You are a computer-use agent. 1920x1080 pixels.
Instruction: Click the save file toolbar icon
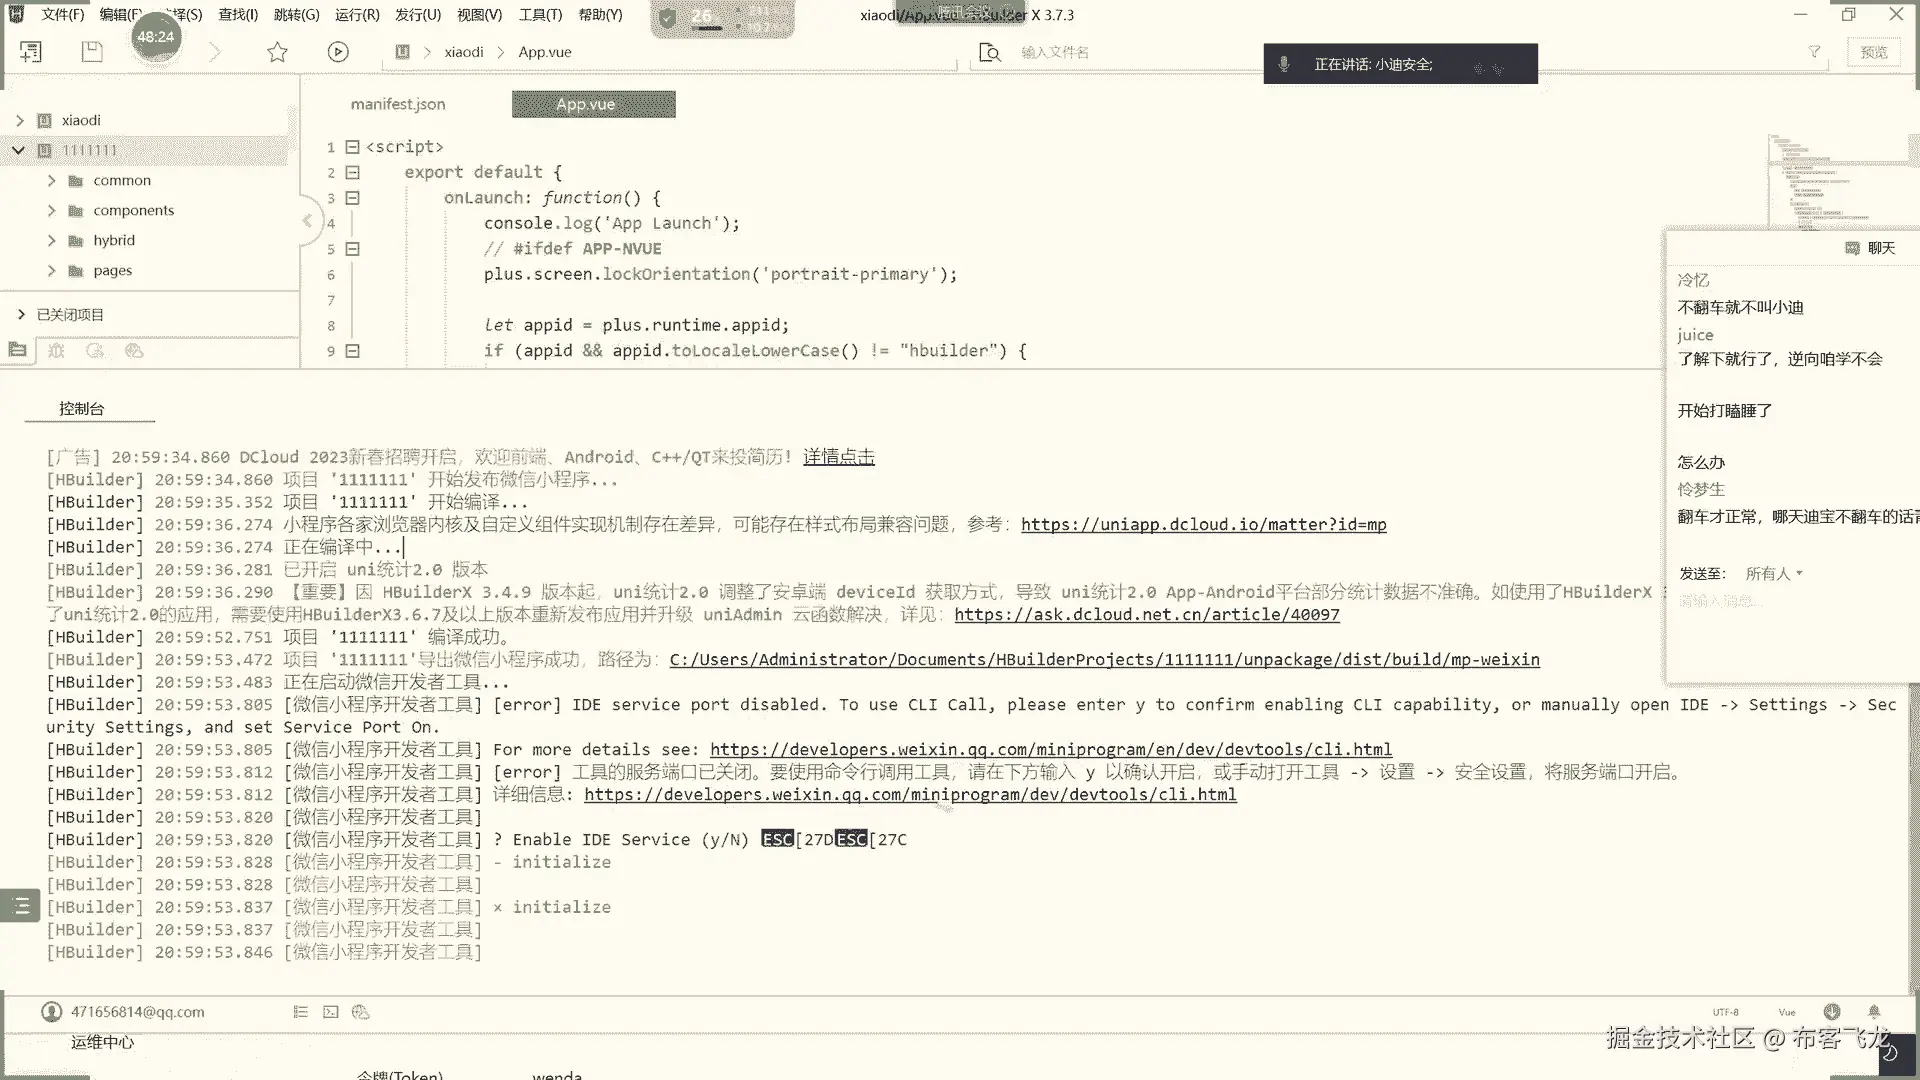click(x=92, y=52)
